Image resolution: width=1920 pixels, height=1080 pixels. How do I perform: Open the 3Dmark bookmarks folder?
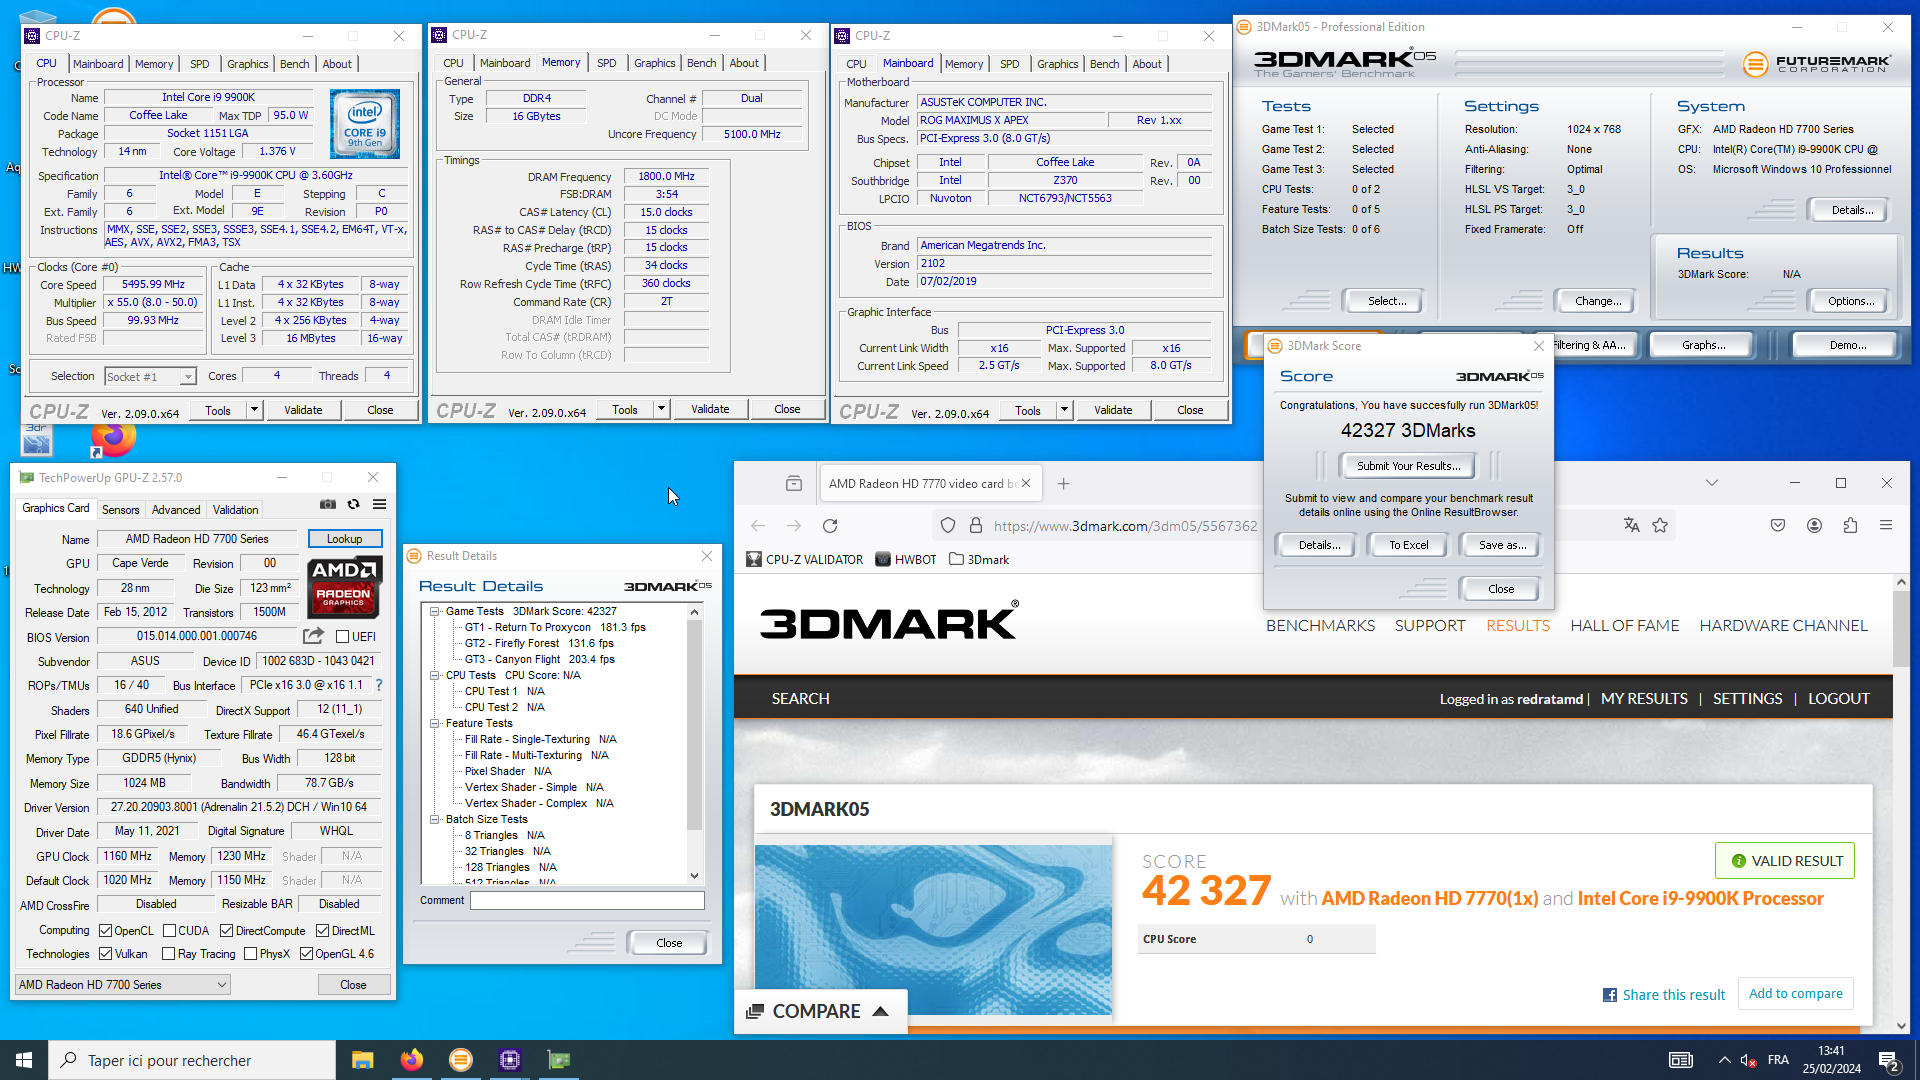pyautogui.click(x=979, y=559)
